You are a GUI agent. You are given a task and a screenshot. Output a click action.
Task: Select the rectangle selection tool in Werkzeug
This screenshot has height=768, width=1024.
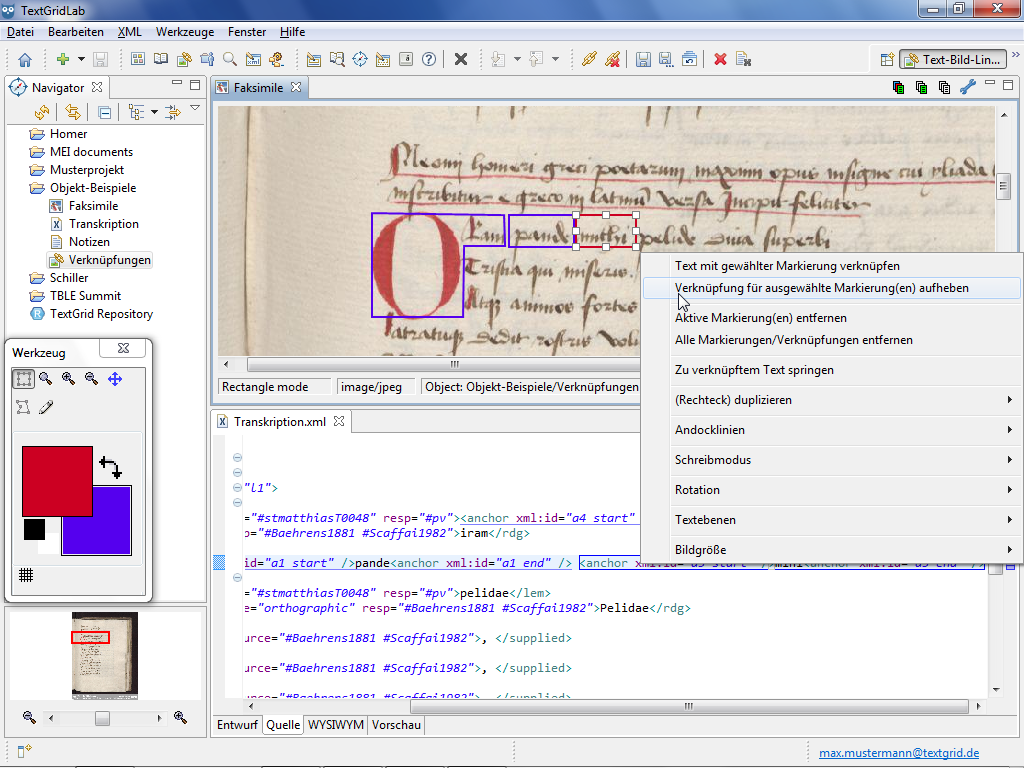(23, 379)
